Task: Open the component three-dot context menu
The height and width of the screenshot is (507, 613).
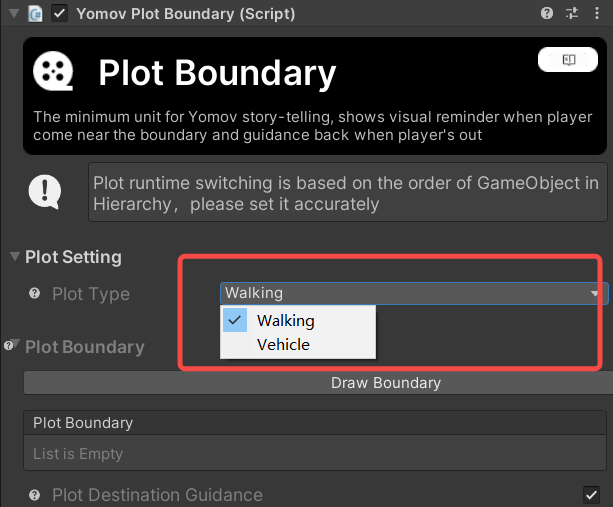Action: click(x=597, y=13)
